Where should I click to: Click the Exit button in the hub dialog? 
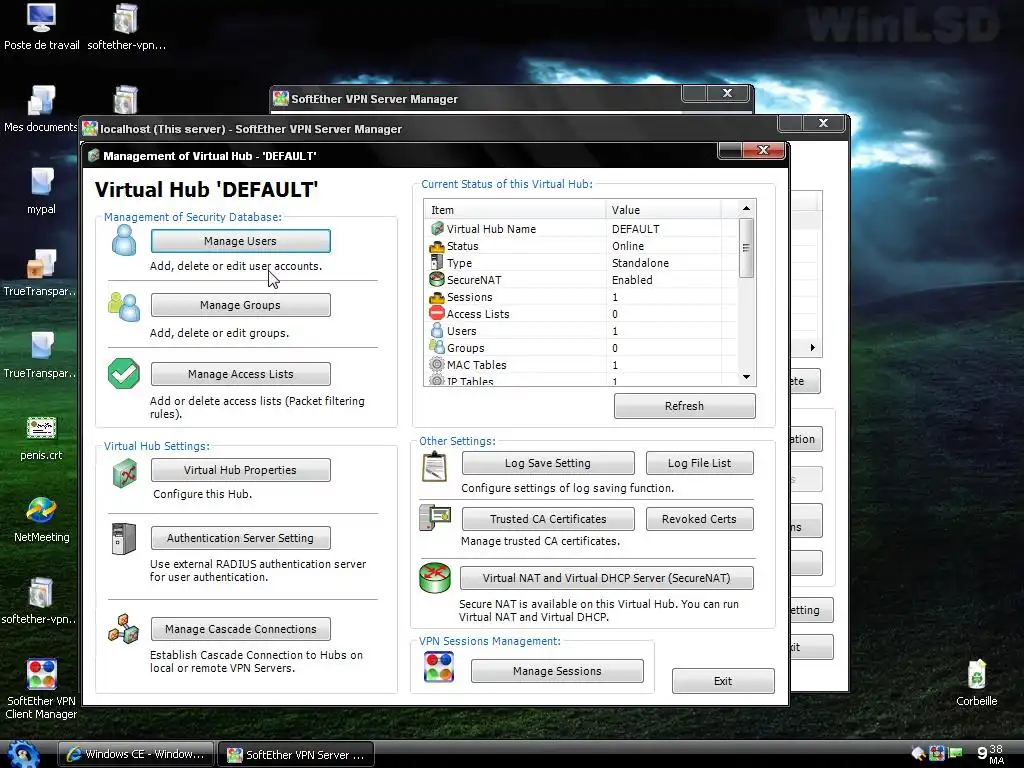[x=723, y=680]
